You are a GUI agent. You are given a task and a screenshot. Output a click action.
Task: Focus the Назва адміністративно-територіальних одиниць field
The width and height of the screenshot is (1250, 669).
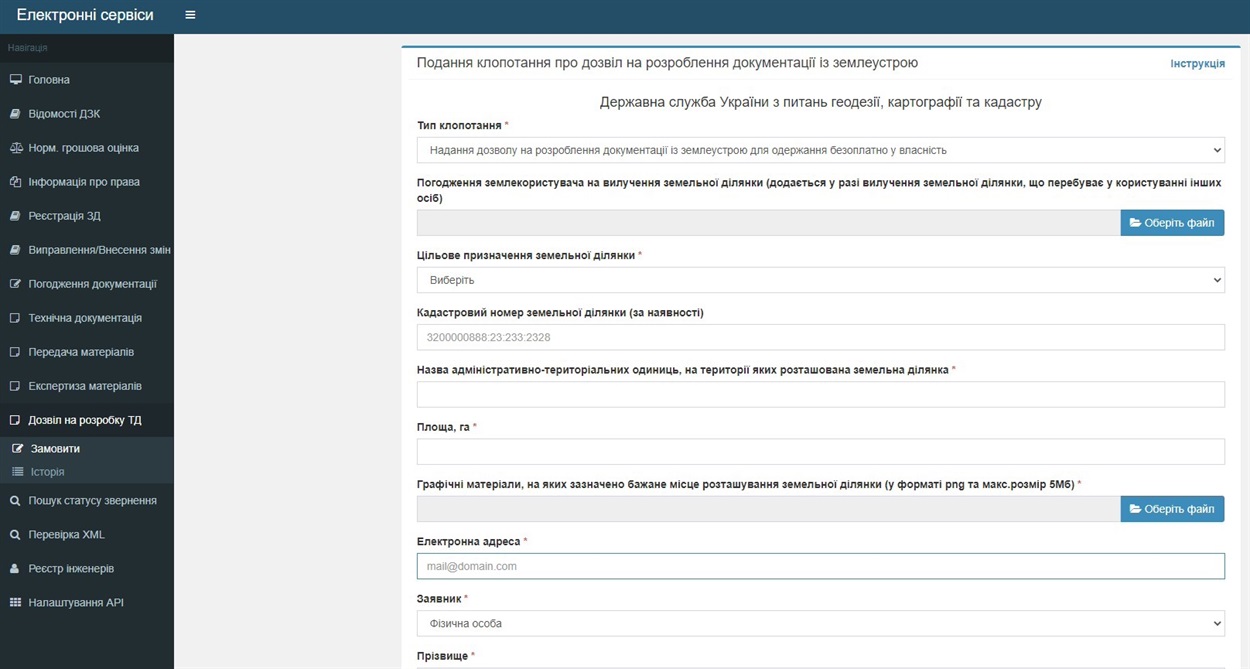point(820,394)
